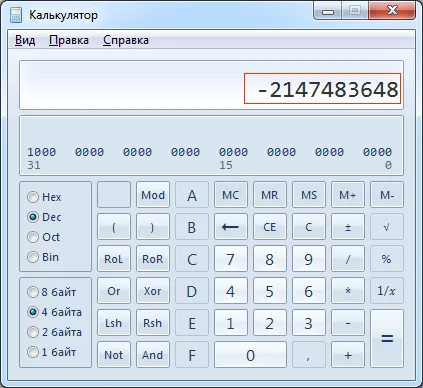Image resolution: width=423 pixels, height=388 pixels.
Task: Click the Rsh right shift button
Action: click(153, 323)
